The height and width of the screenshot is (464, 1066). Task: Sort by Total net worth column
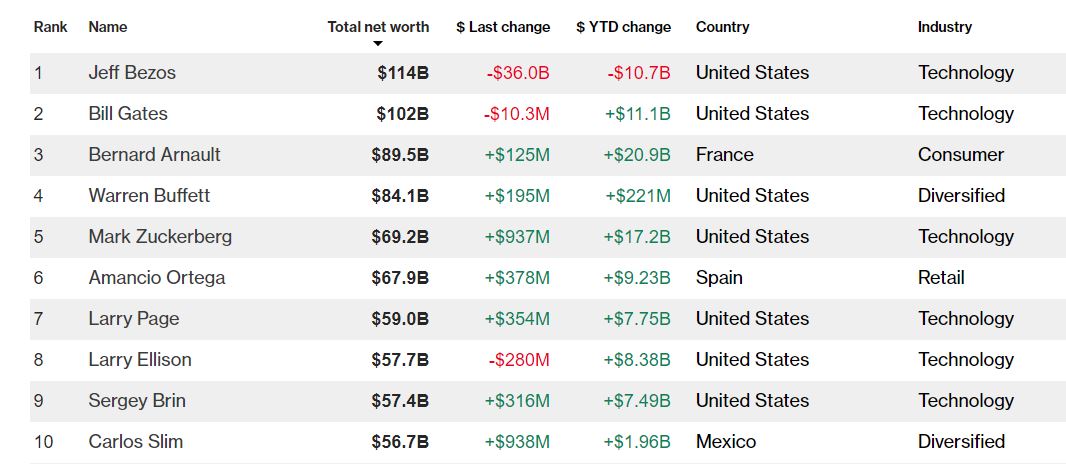pyautogui.click(x=378, y=27)
